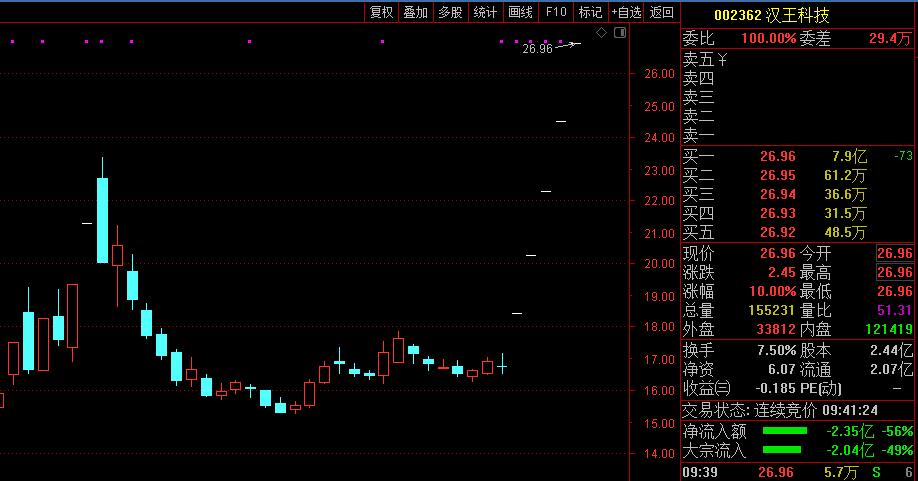The height and width of the screenshot is (481, 918).
Task: Open the 统计 statistics tool
Action: [x=485, y=12]
